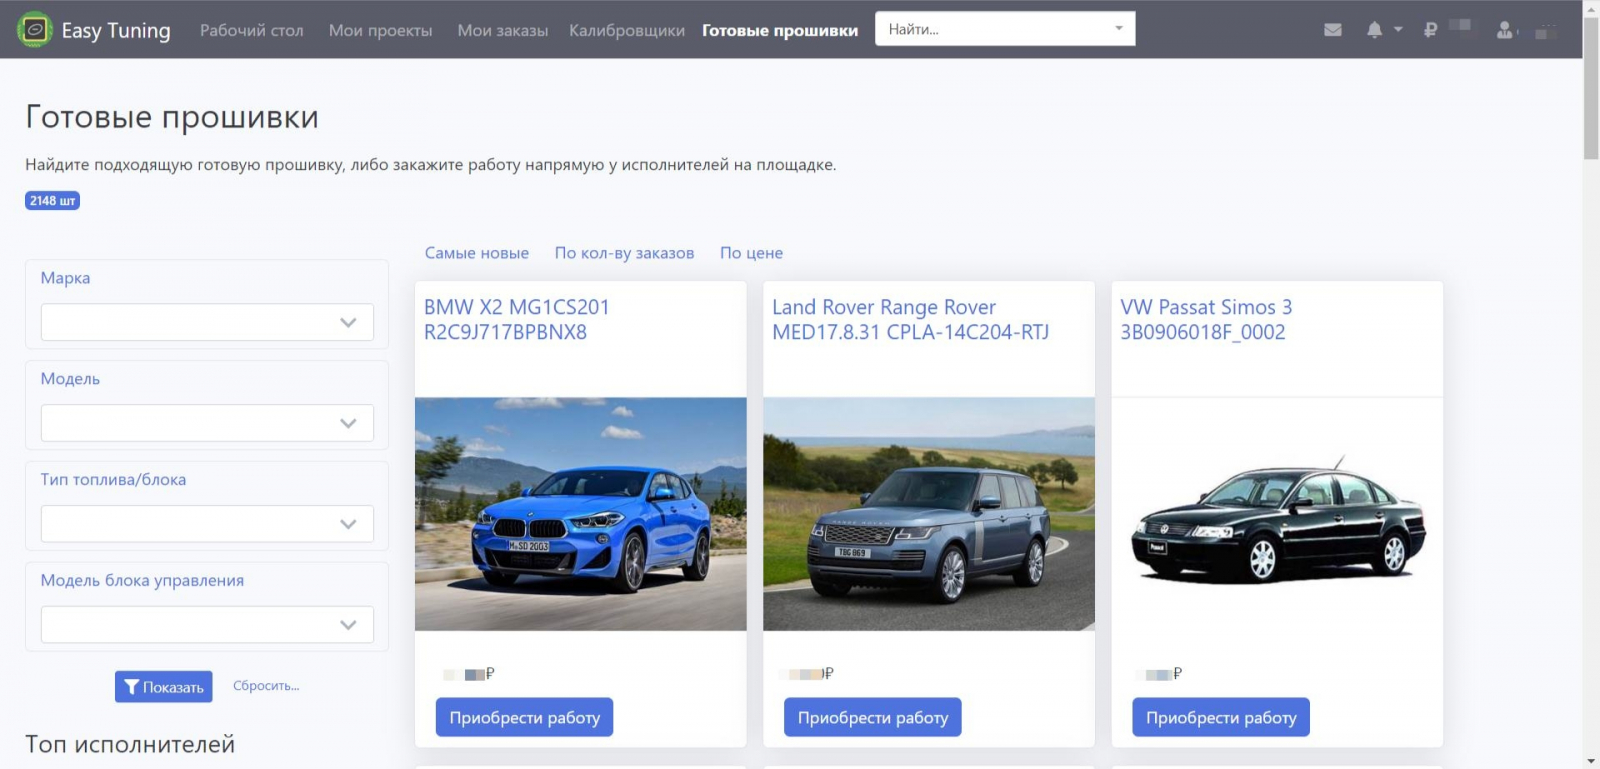The height and width of the screenshot is (769, 1600).
Task: Open notifications via the bell icon
Action: tap(1375, 30)
